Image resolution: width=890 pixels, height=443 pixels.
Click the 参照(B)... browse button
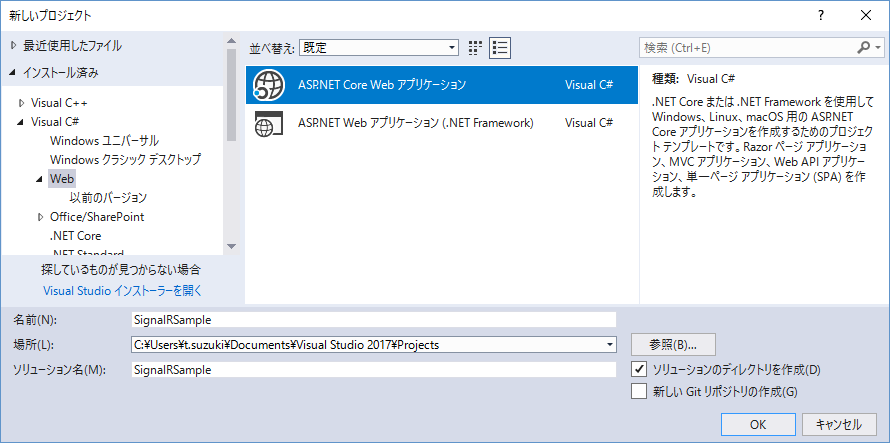pyautogui.click(x=673, y=344)
